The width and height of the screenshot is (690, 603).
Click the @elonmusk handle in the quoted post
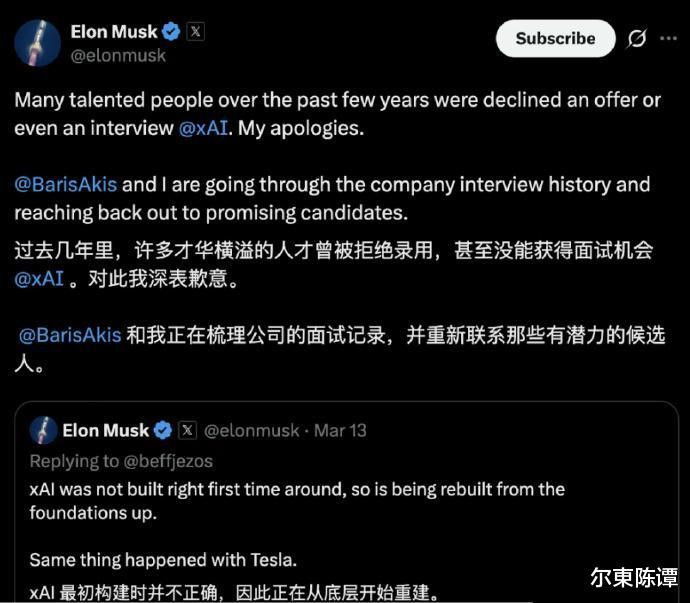point(251,431)
